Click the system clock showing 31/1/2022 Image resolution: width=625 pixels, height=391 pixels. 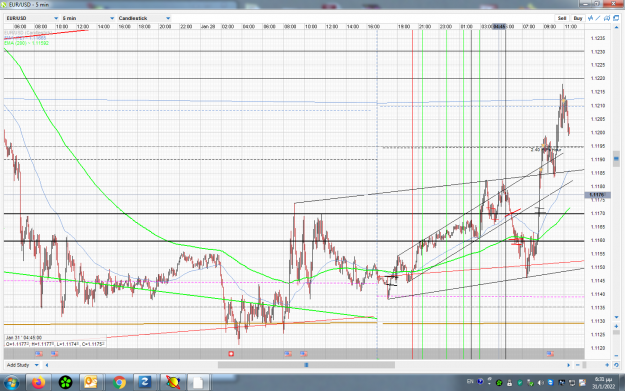603,383
